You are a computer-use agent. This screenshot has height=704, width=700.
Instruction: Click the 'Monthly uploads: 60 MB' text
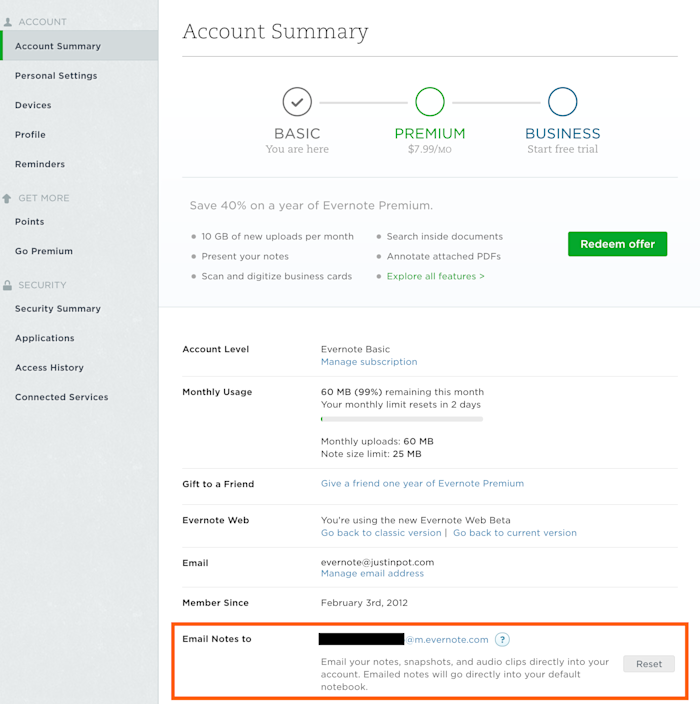[377, 441]
